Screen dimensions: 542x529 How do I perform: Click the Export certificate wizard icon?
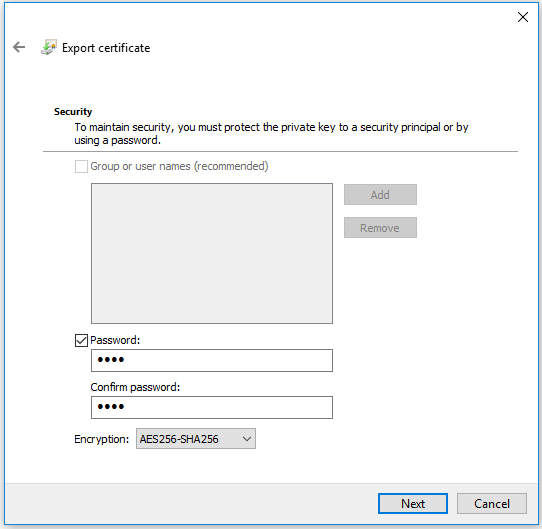[x=49, y=47]
